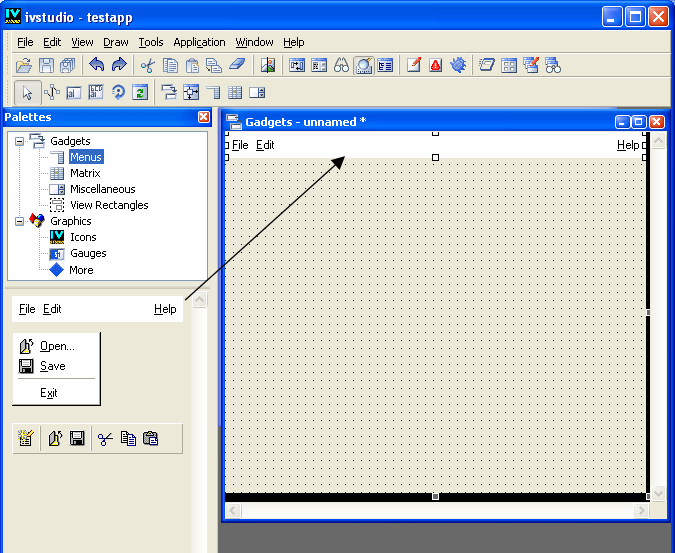
Task: Click the horizontal scrollbar's right arrow in Gadgets window
Action: tap(641, 511)
